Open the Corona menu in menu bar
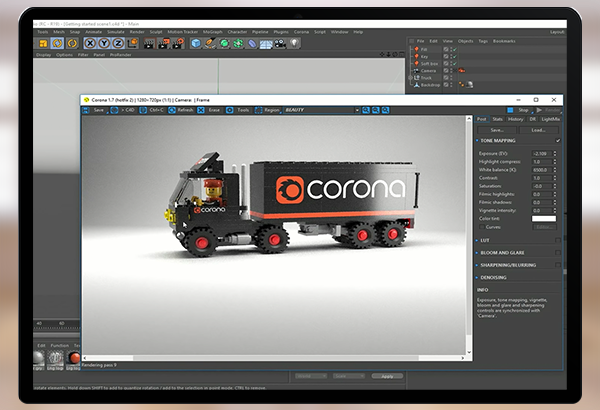Image resolution: width=600 pixels, height=410 pixels. coord(301,32)
